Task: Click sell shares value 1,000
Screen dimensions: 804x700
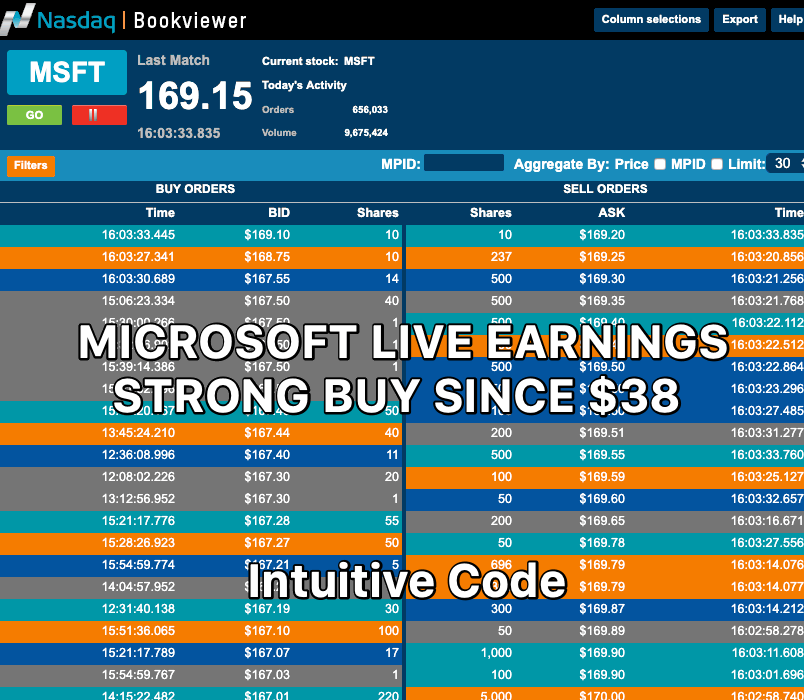Action: [496, 653]
